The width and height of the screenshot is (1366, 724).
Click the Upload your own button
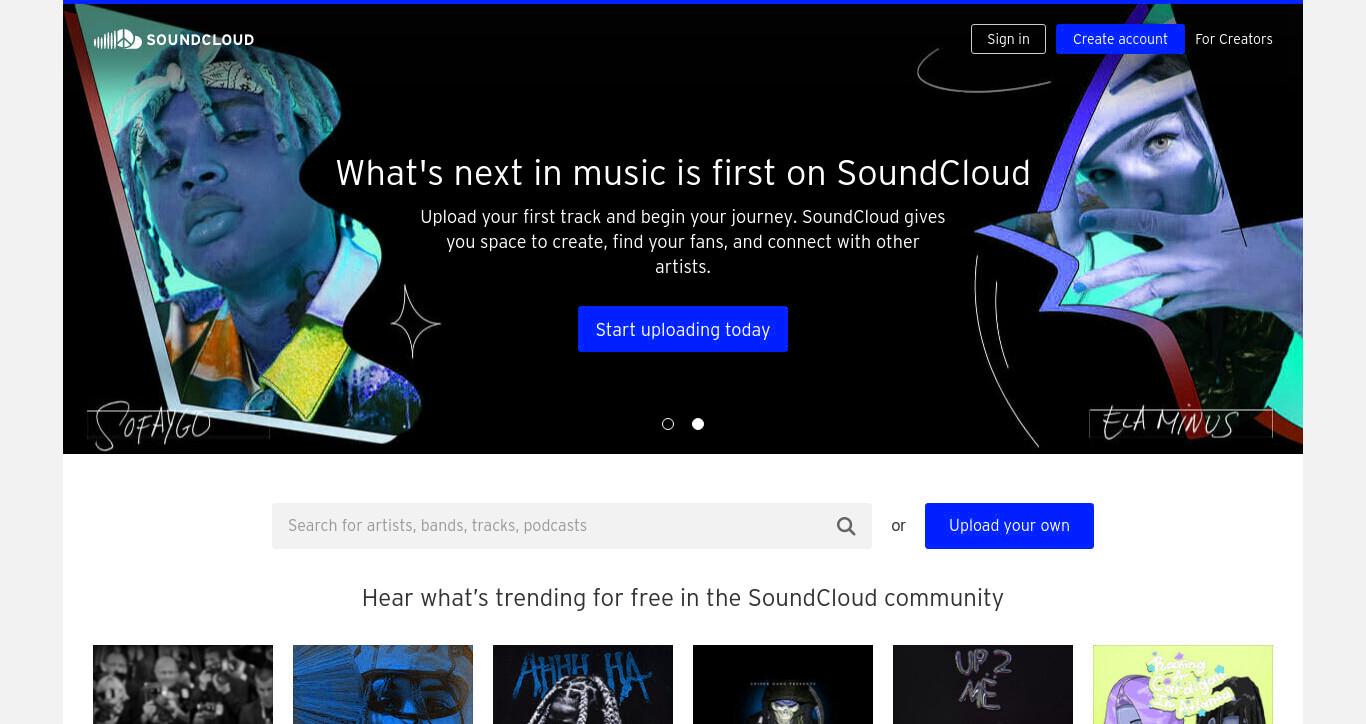click(1009, 526)
